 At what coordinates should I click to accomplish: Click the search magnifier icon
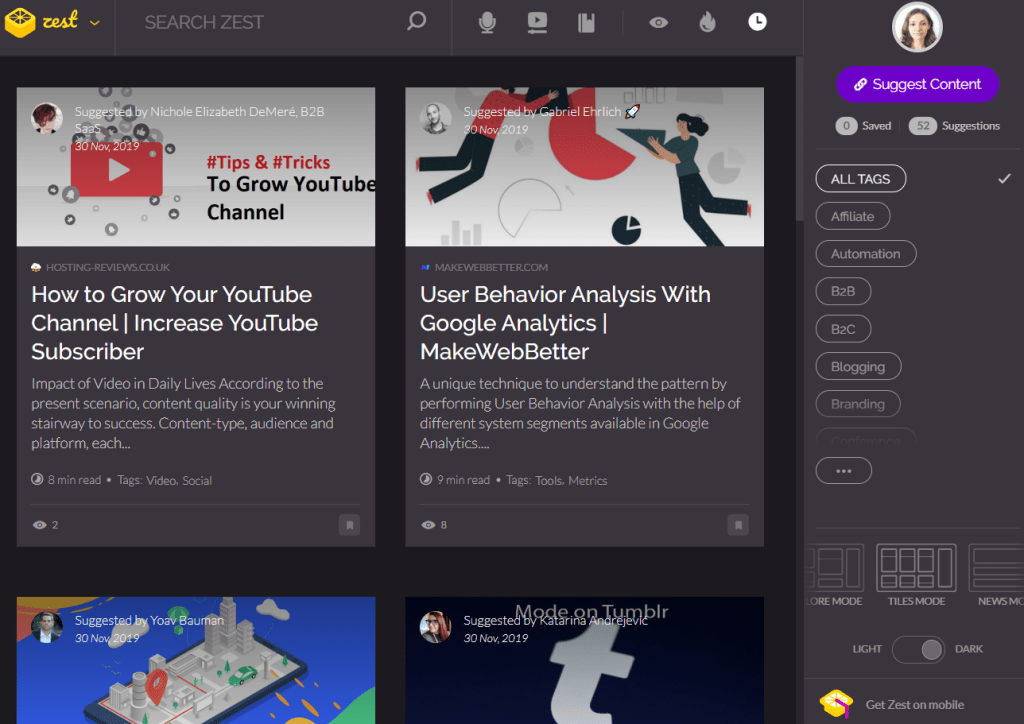[416, 21]
